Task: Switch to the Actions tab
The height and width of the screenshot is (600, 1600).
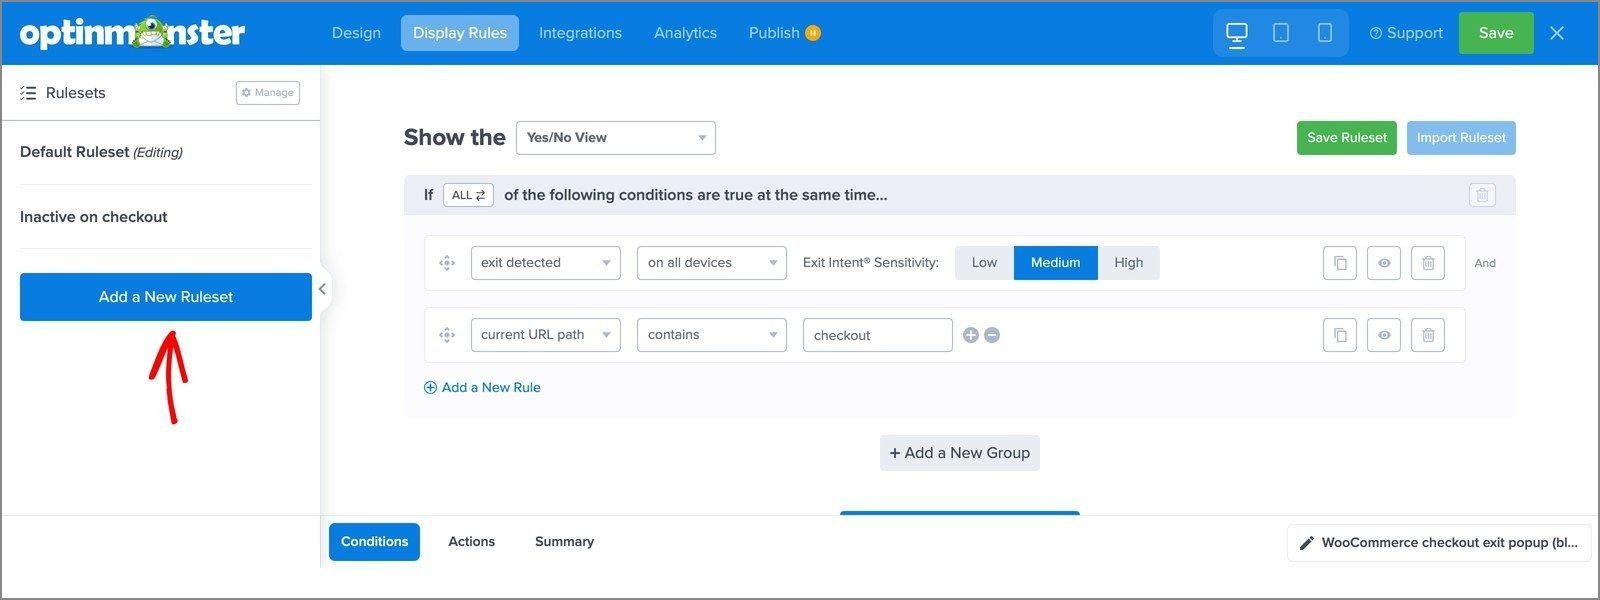Action: 471,542
